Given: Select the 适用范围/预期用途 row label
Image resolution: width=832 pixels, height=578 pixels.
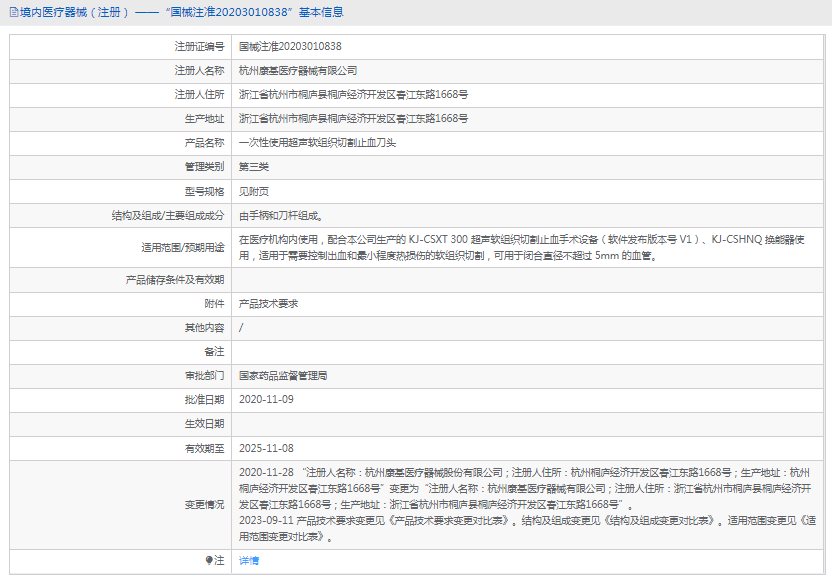Looking at the screenshot, I should [x=183, y=247].
